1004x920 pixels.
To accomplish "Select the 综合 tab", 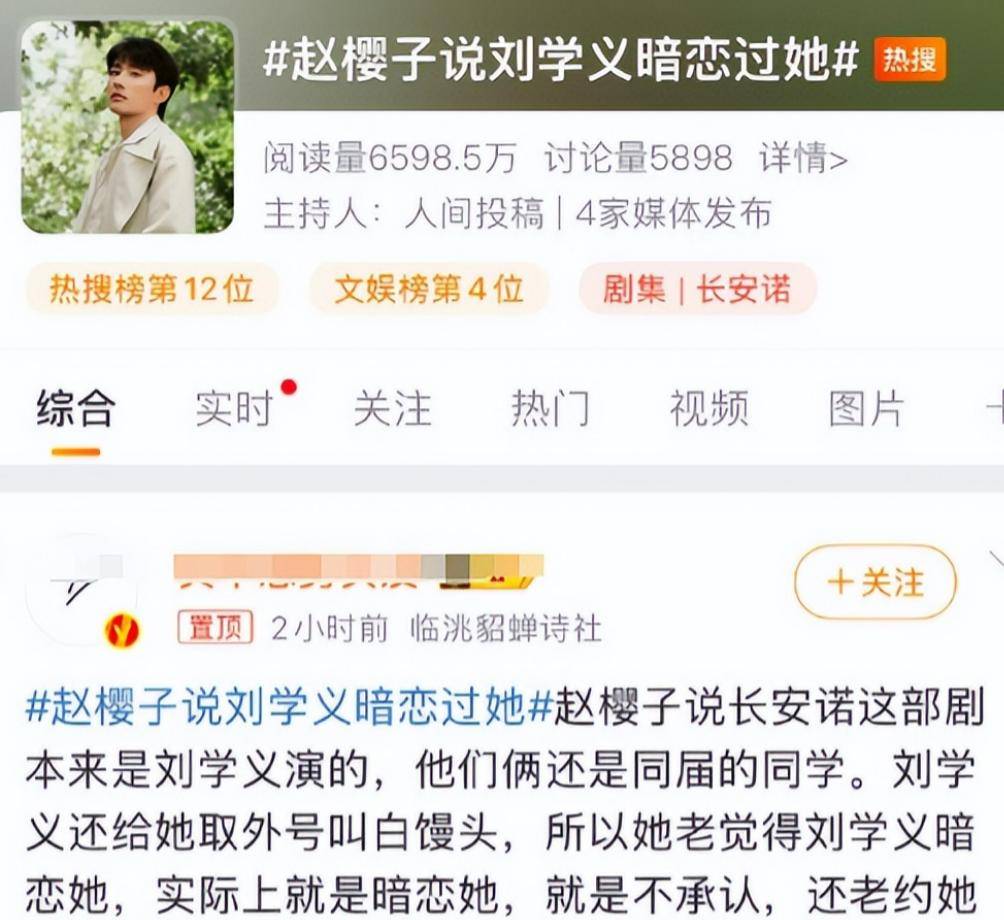I will 76,408.
